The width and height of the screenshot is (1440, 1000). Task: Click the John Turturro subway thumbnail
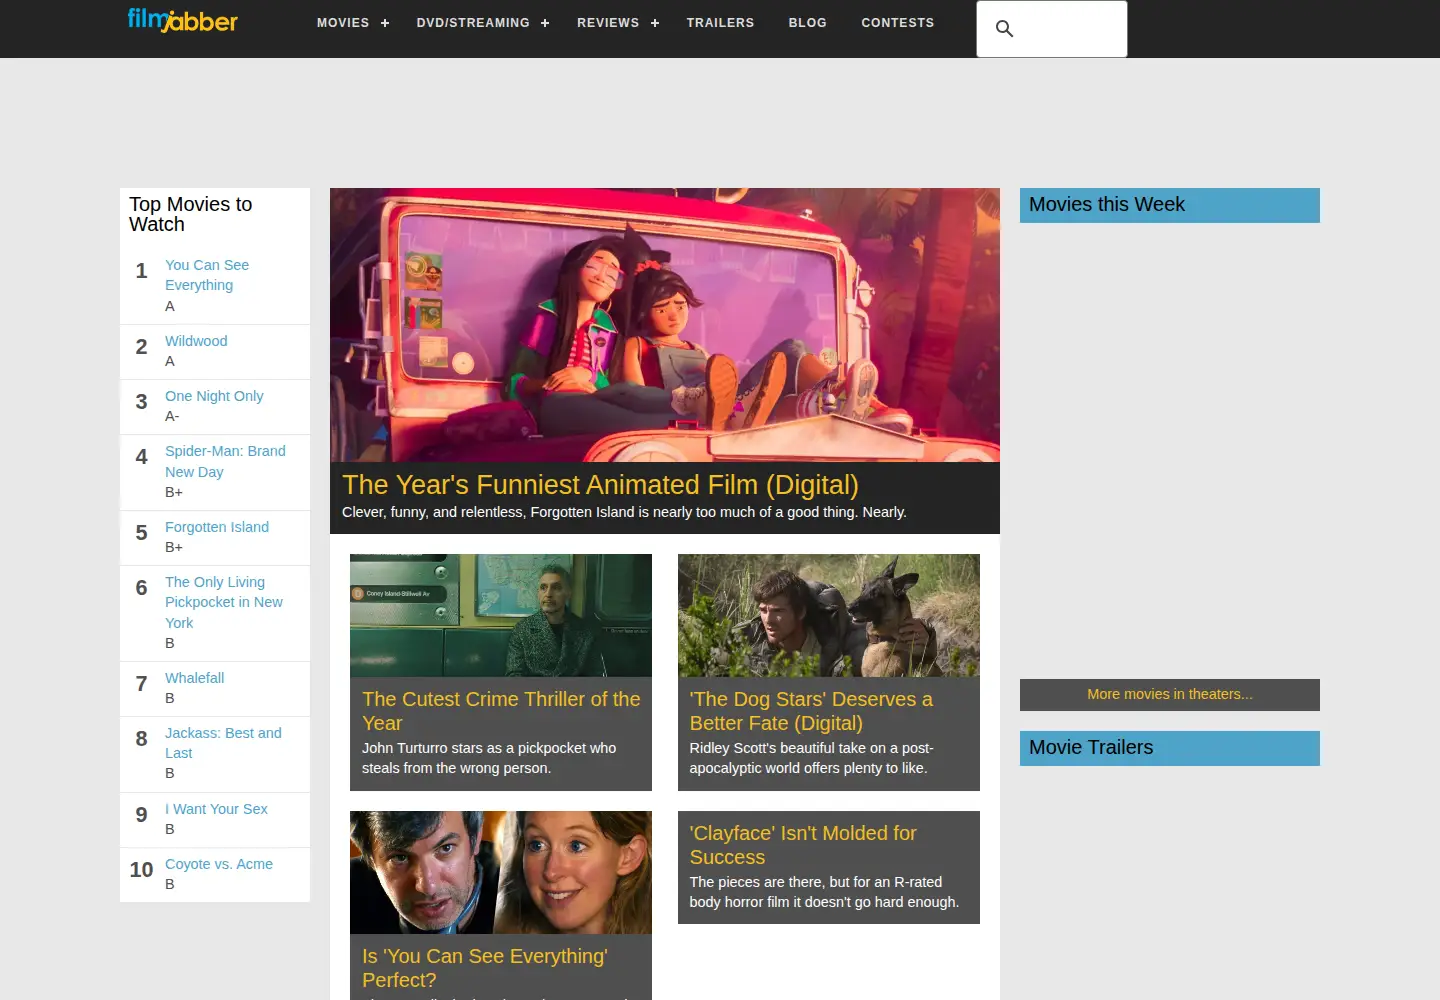501,615
